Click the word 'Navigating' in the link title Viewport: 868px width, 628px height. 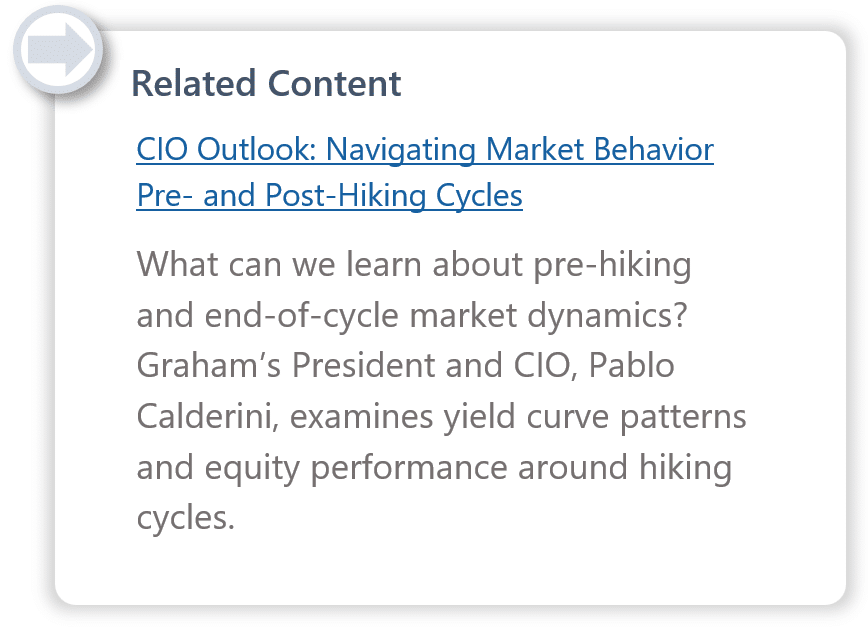point(401,150)
